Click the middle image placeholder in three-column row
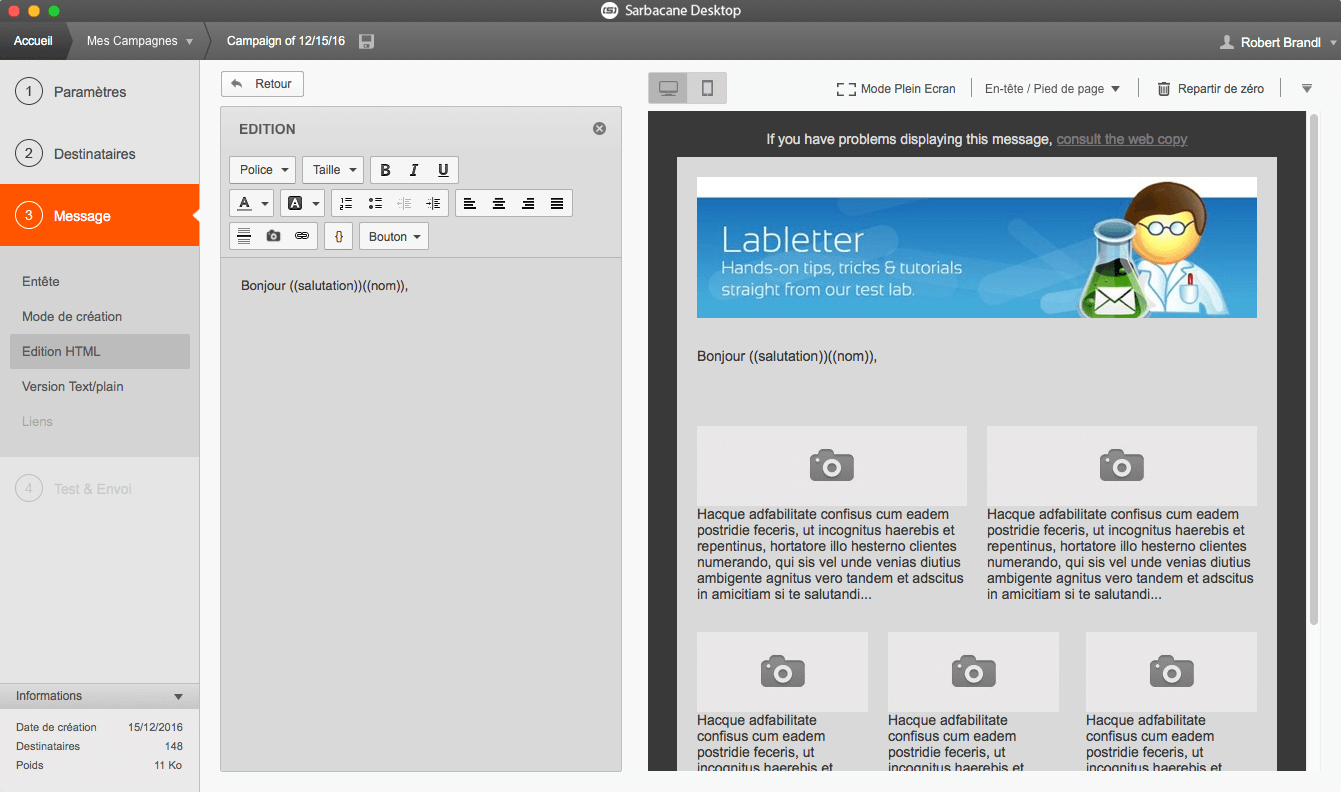 coord(973,672)
